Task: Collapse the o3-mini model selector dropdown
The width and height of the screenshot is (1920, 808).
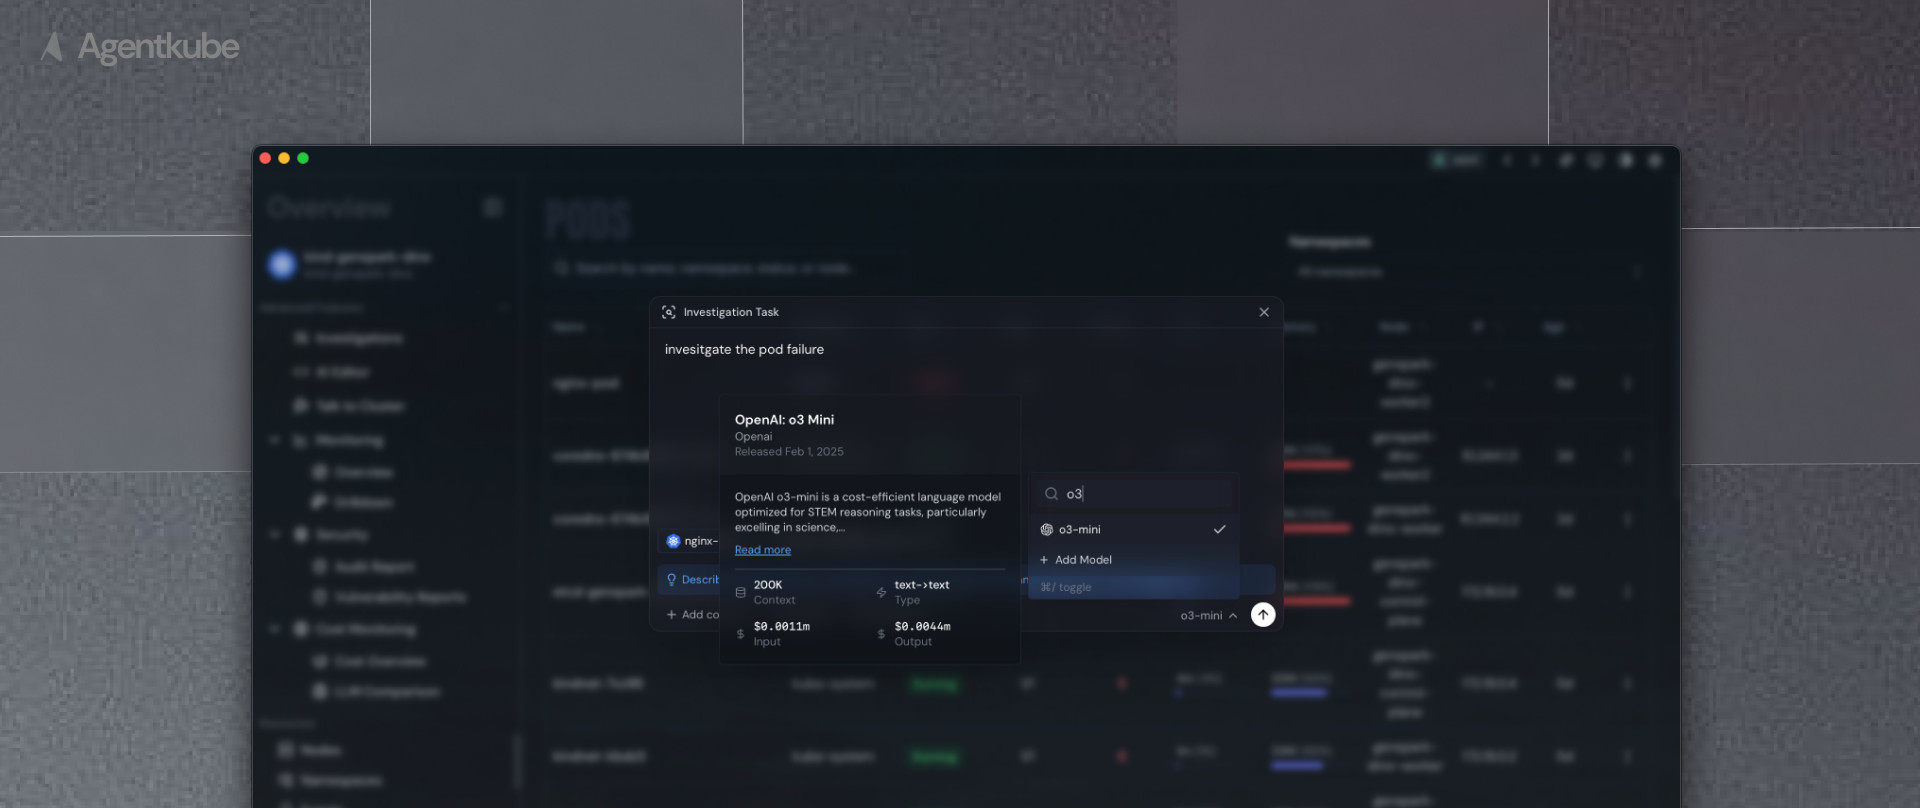Action: point(1208,616)
